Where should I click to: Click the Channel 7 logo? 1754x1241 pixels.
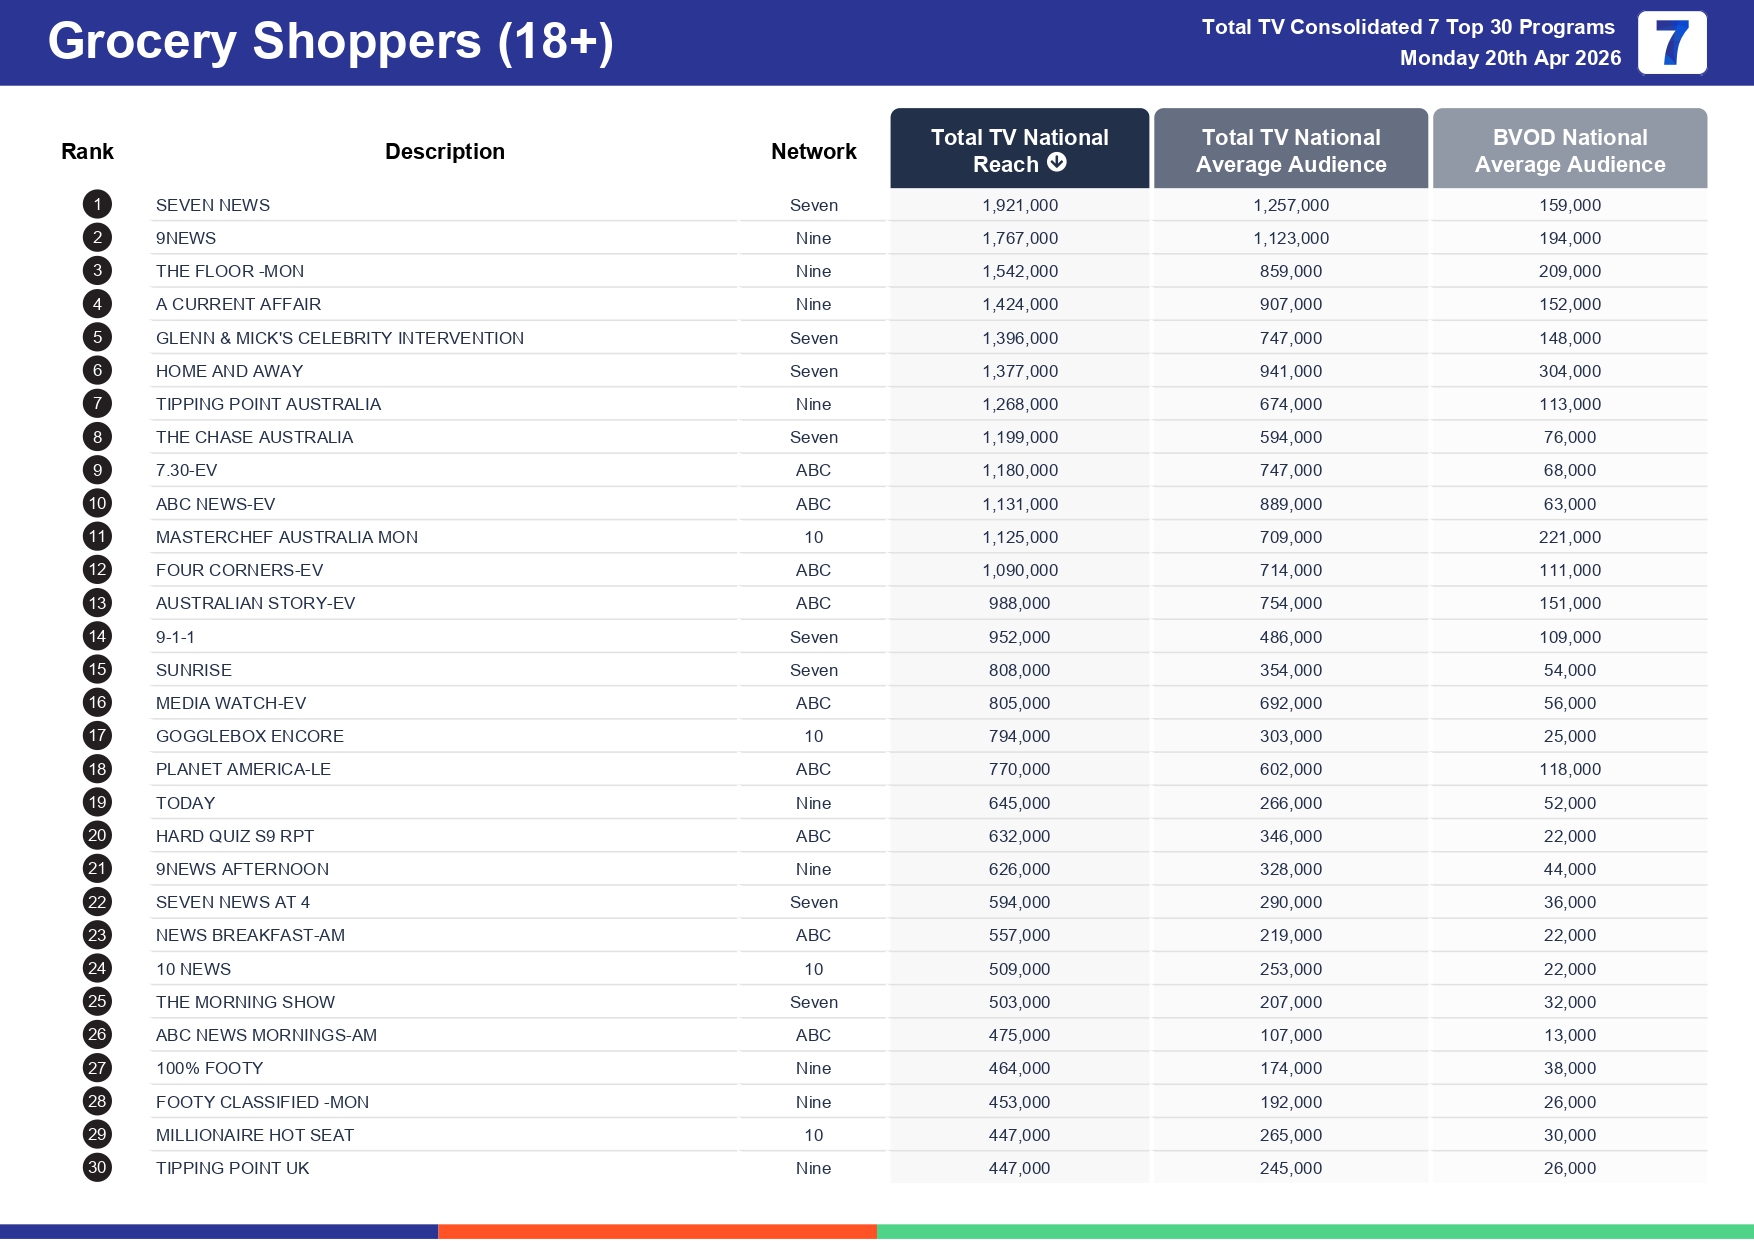coord(1671,43)
